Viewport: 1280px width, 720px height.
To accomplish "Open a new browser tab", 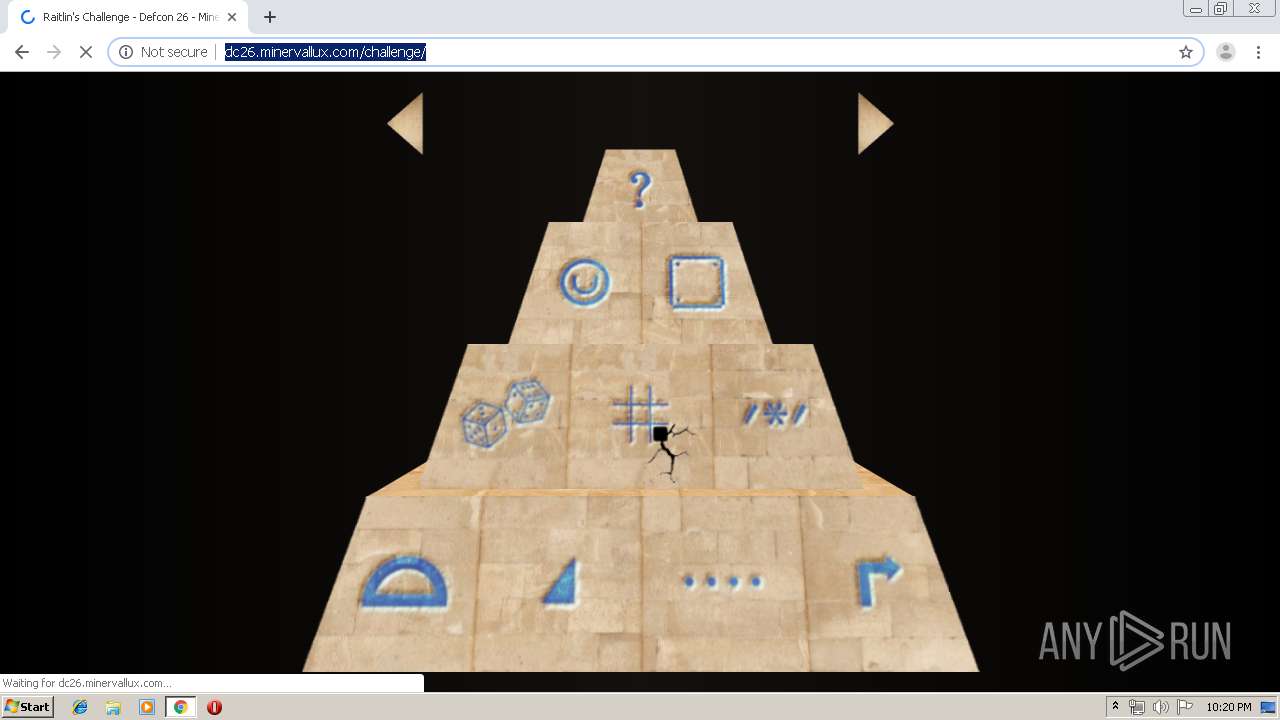I will pyautogui.click(x=270, y=17).
